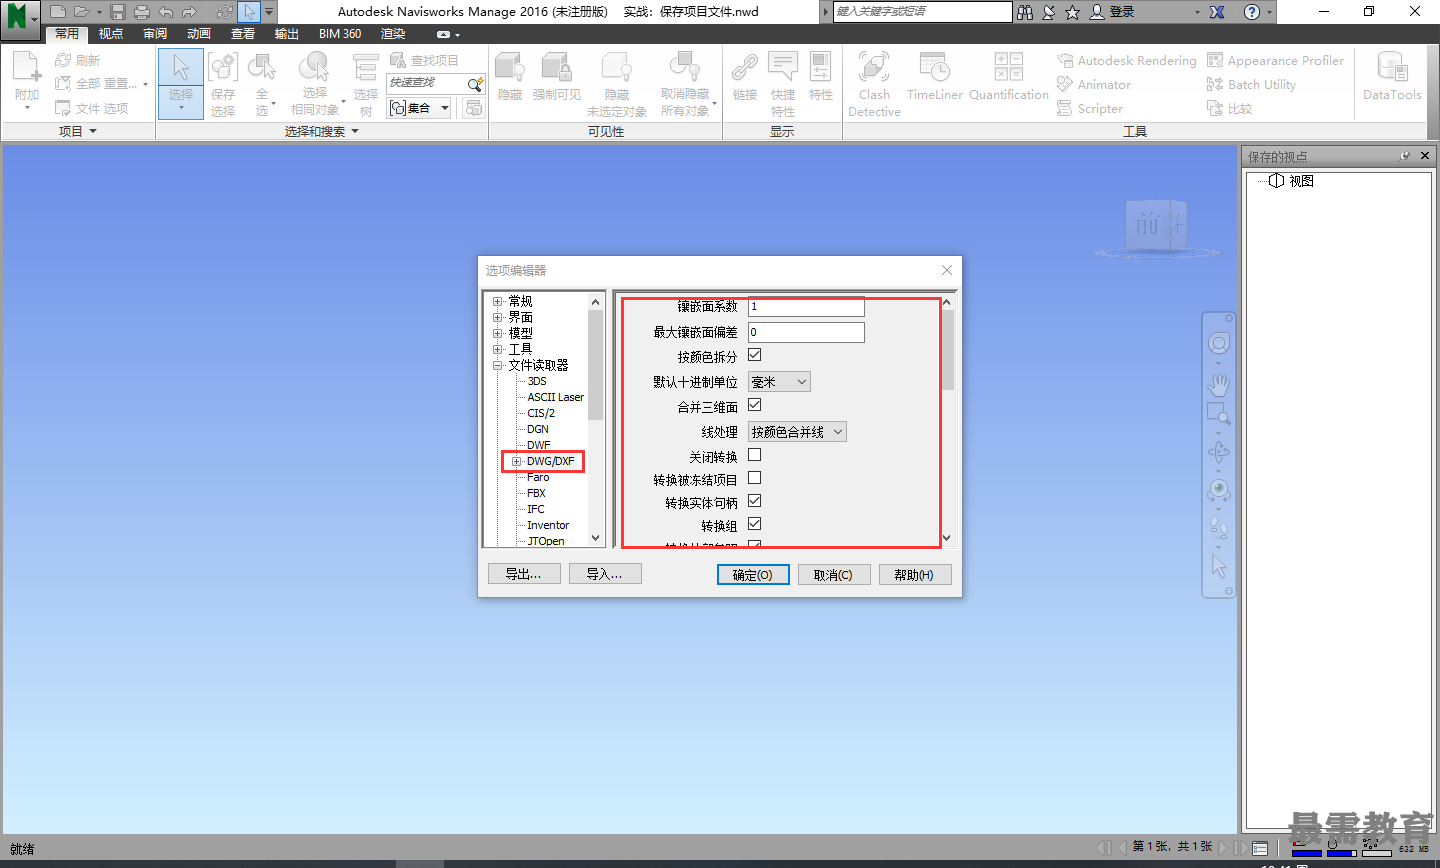1440x868 pixels.
Task: Toggle the 转换组 checkbox
Action: 755,524
